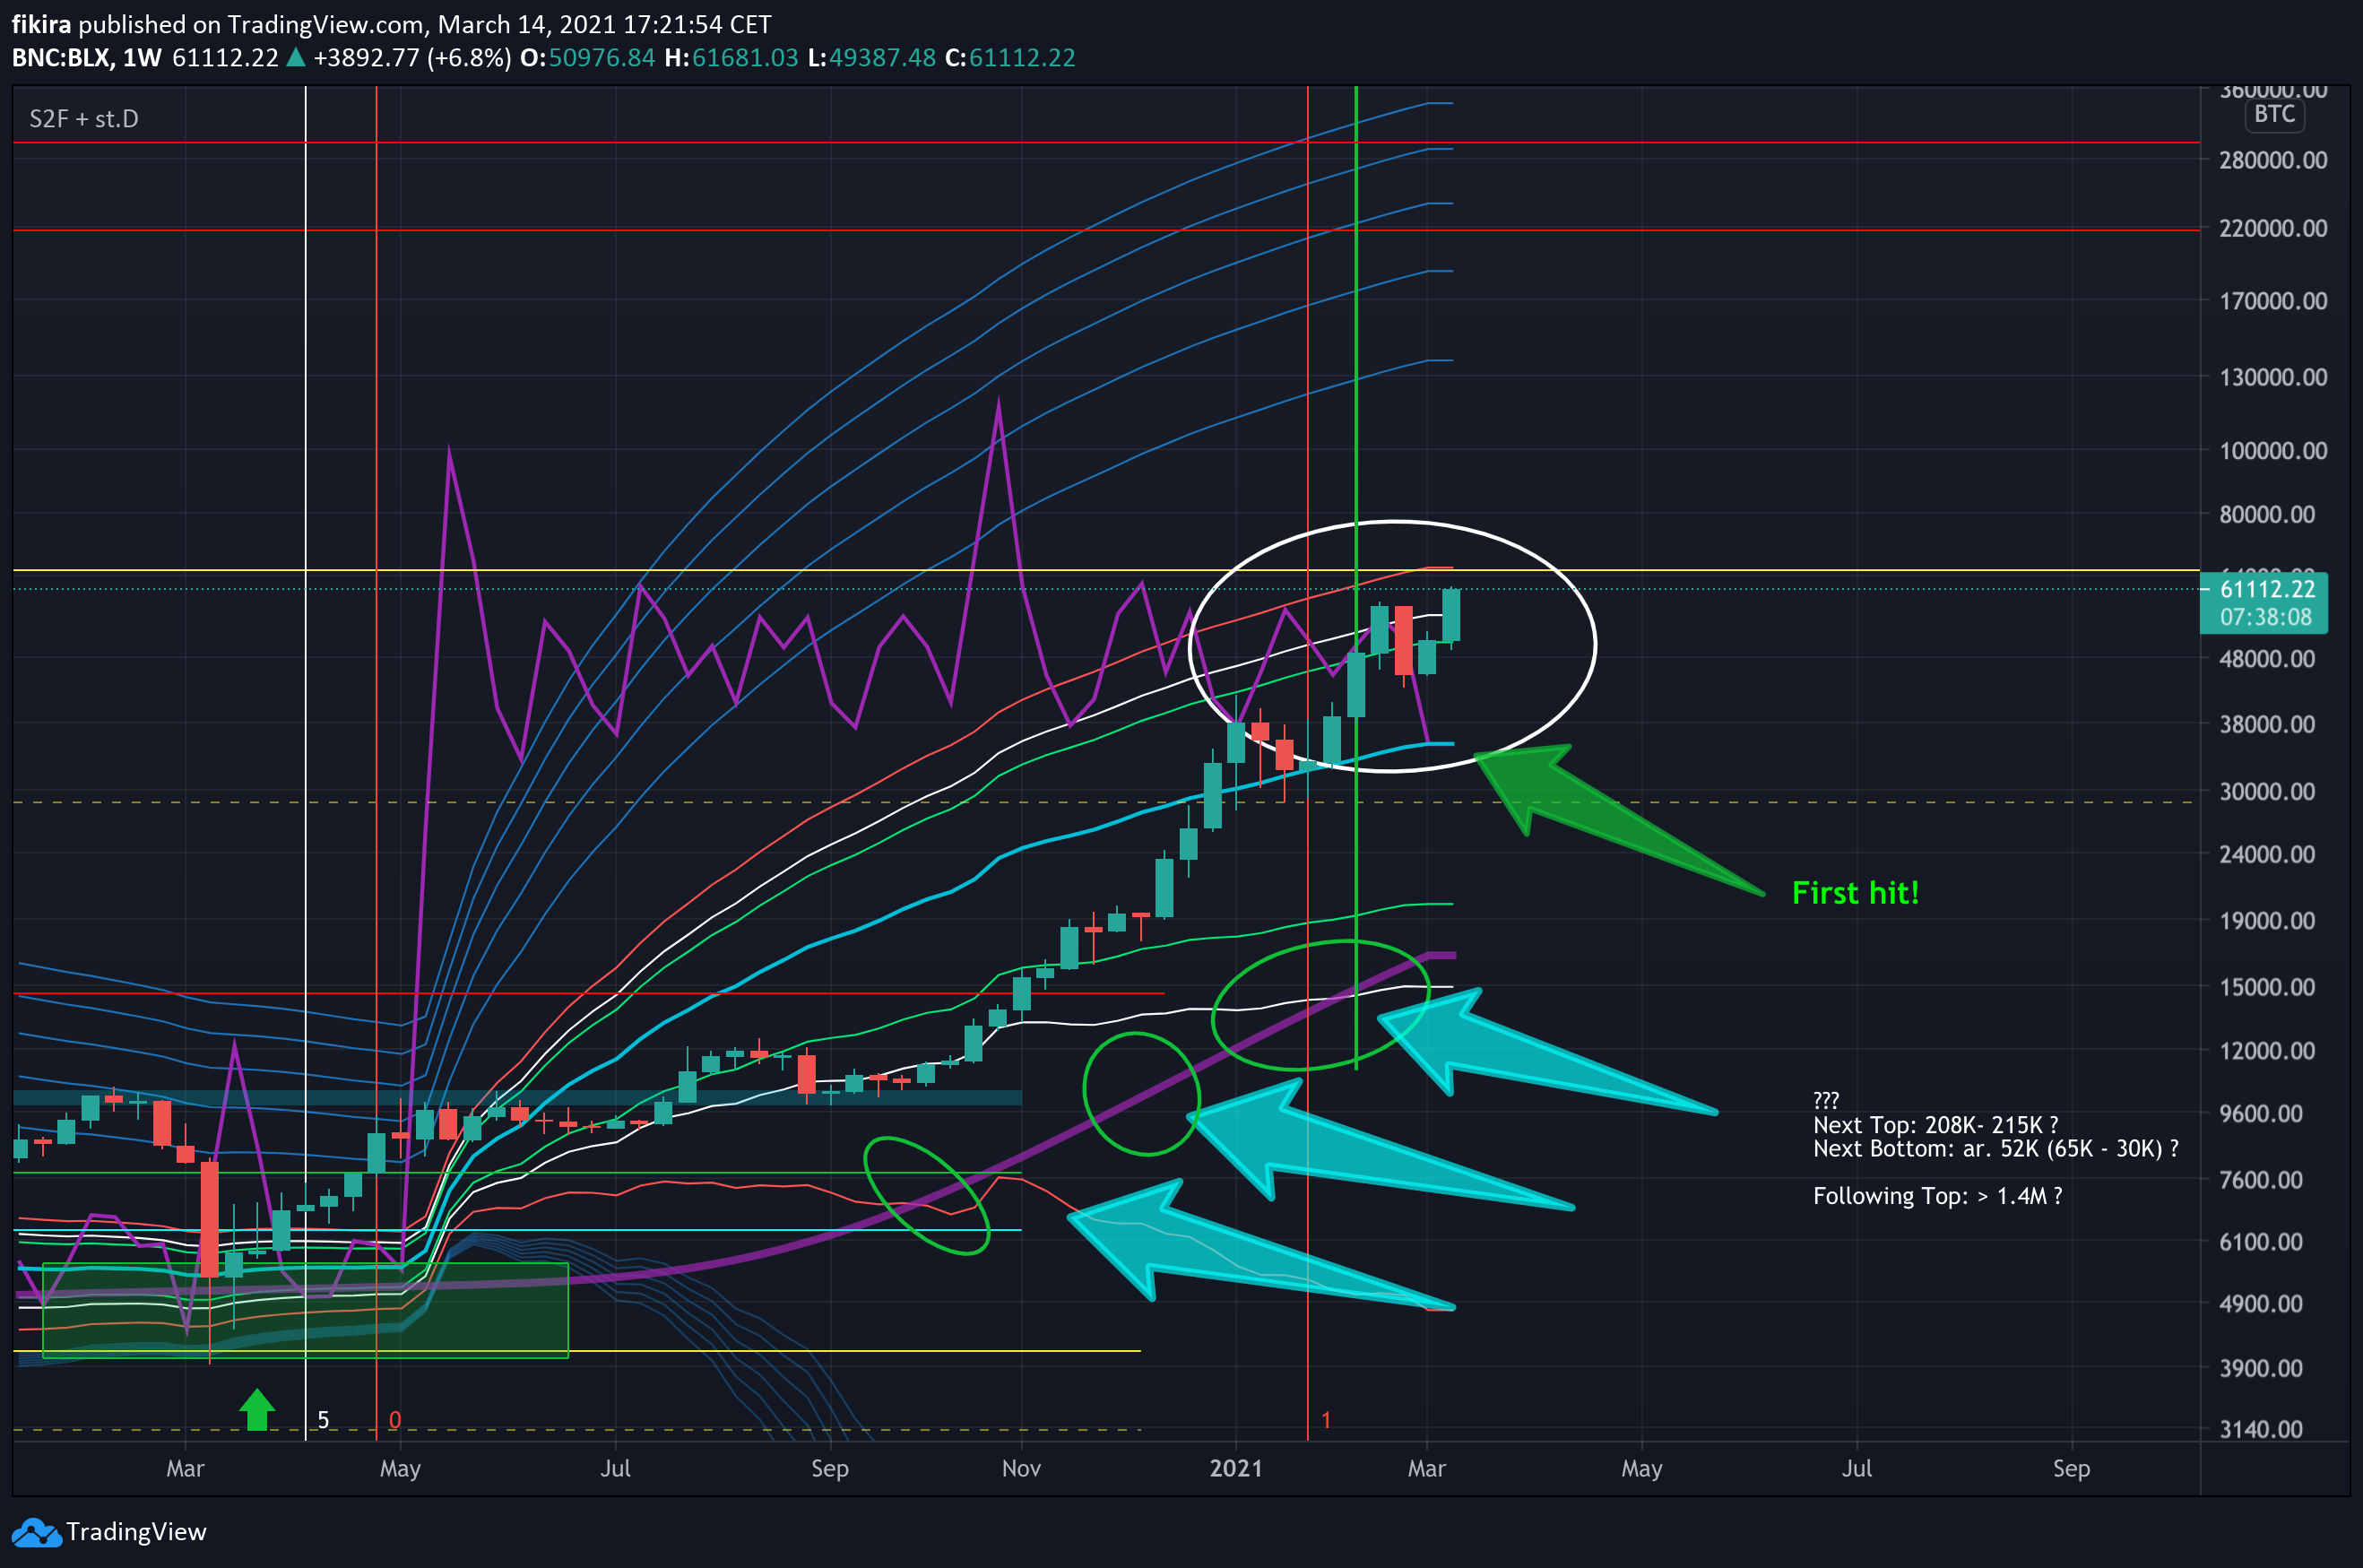Click the +3892.77 (+6.8%) change readout
The image size is (2363, 1568).
(412, 58)
